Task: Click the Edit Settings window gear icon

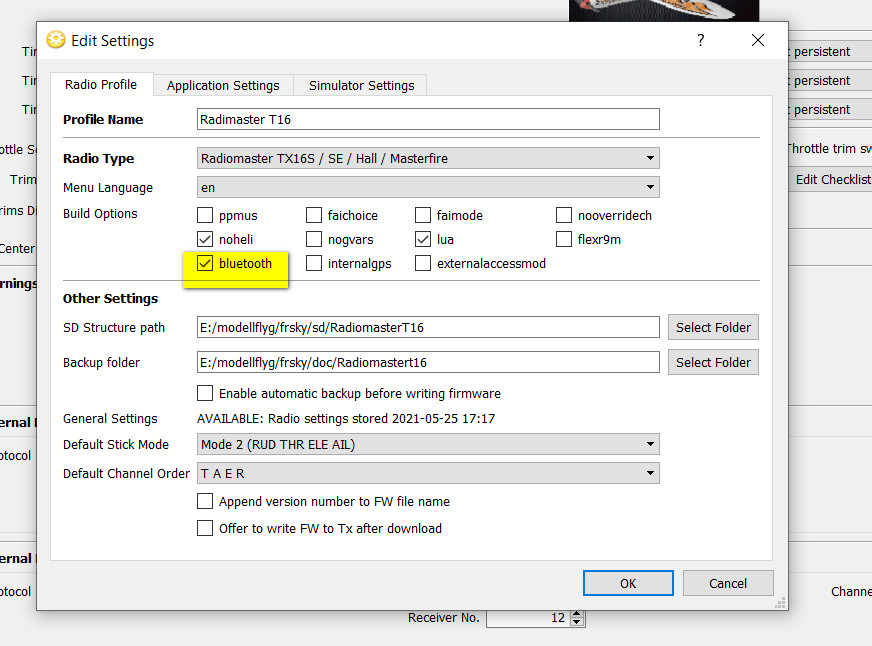Action: coord(56,41)
